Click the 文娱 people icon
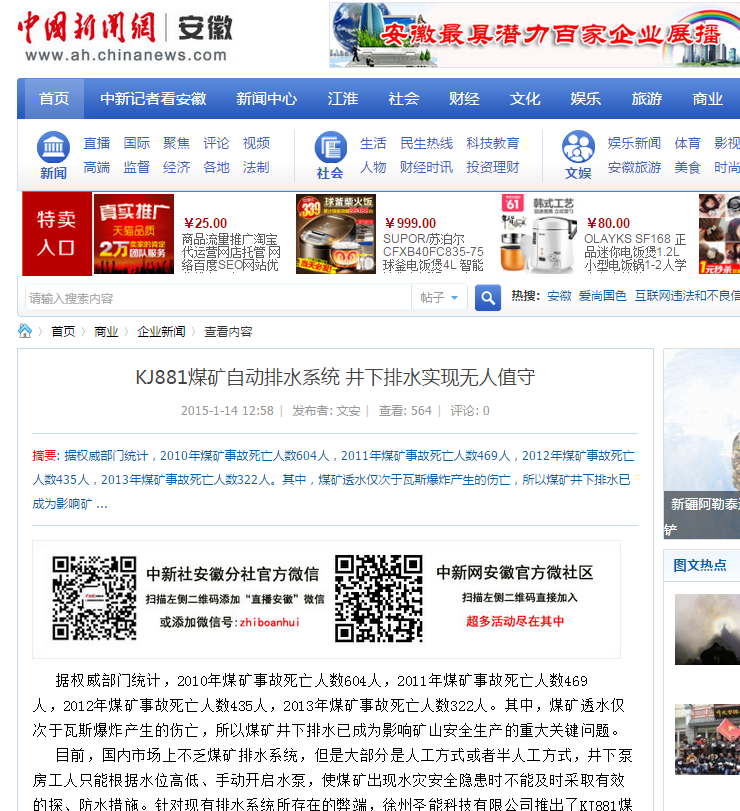The image size is (740, 811). tap(578, 148)
